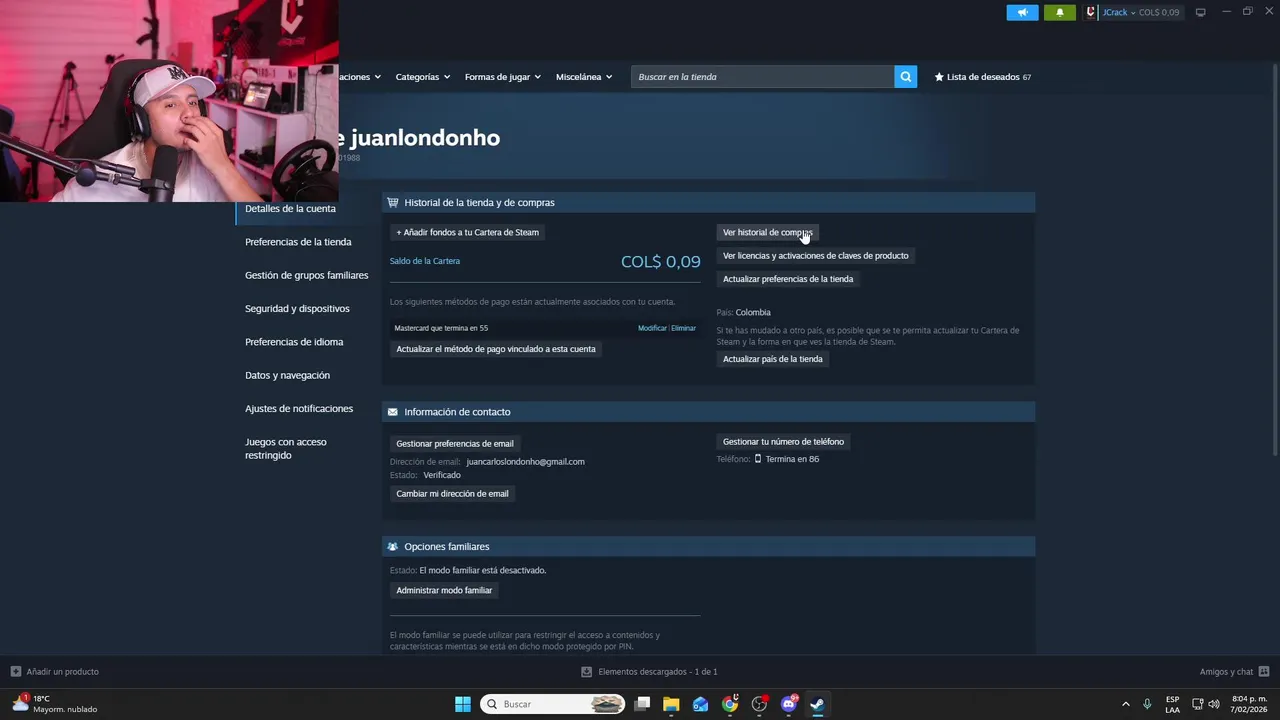This screenshot has width=1280, height=720.
Task: Click Actualizar preferencias de la tienda
Action: point(788,279)
